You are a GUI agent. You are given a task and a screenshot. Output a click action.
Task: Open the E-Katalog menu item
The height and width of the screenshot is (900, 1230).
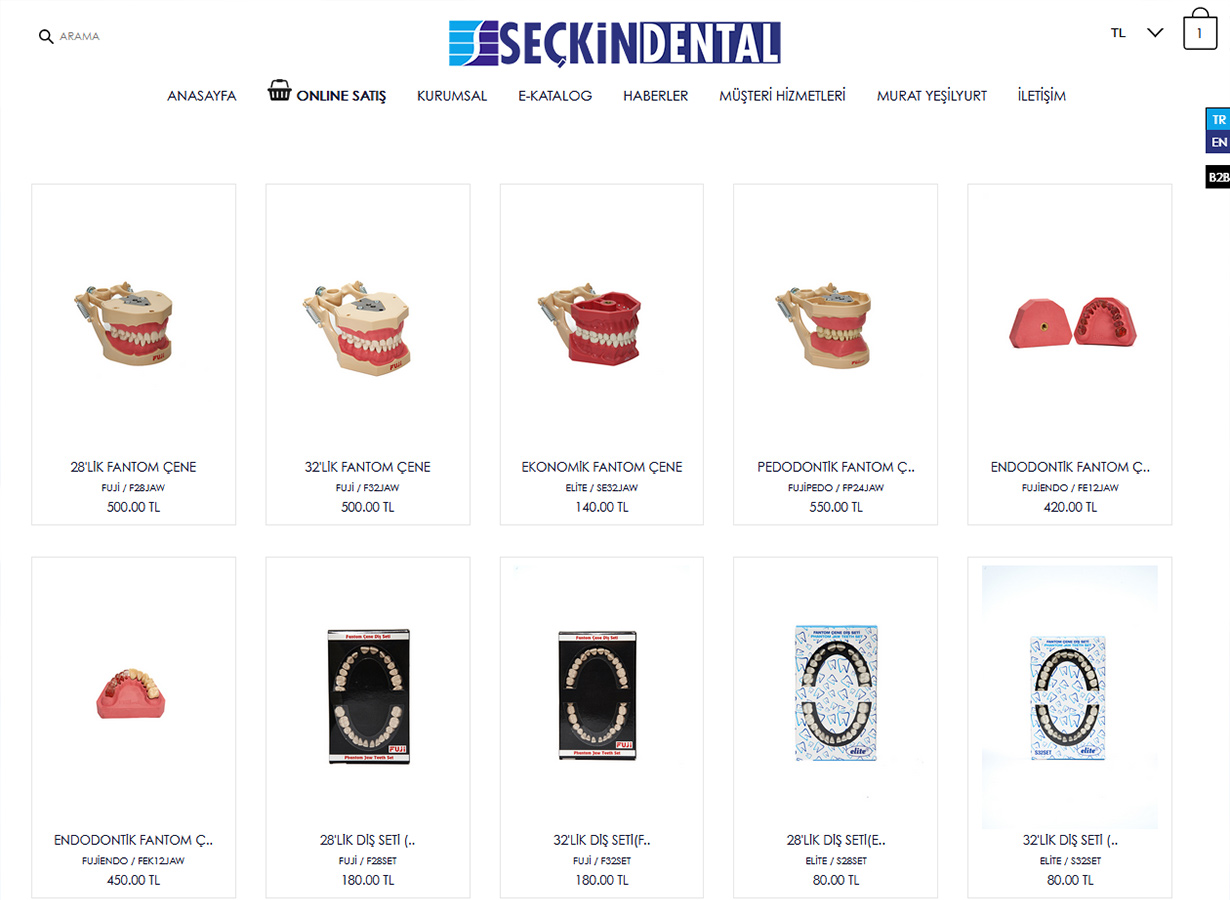click(555, 96)
